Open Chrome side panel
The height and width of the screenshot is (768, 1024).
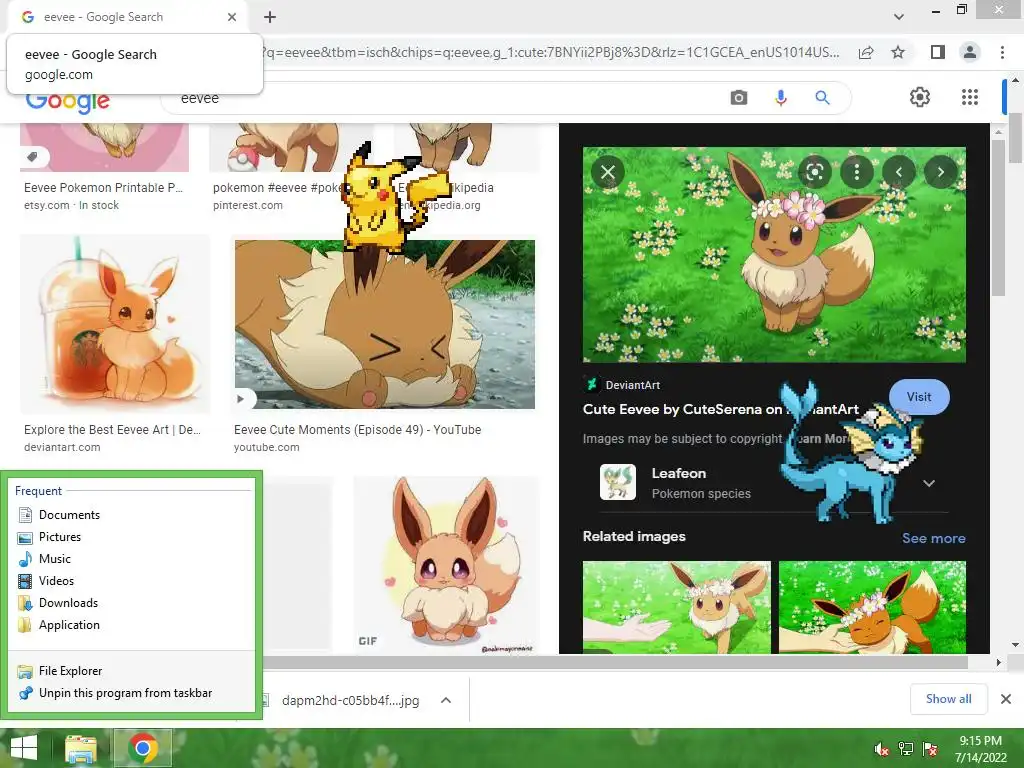click(937, 52)
